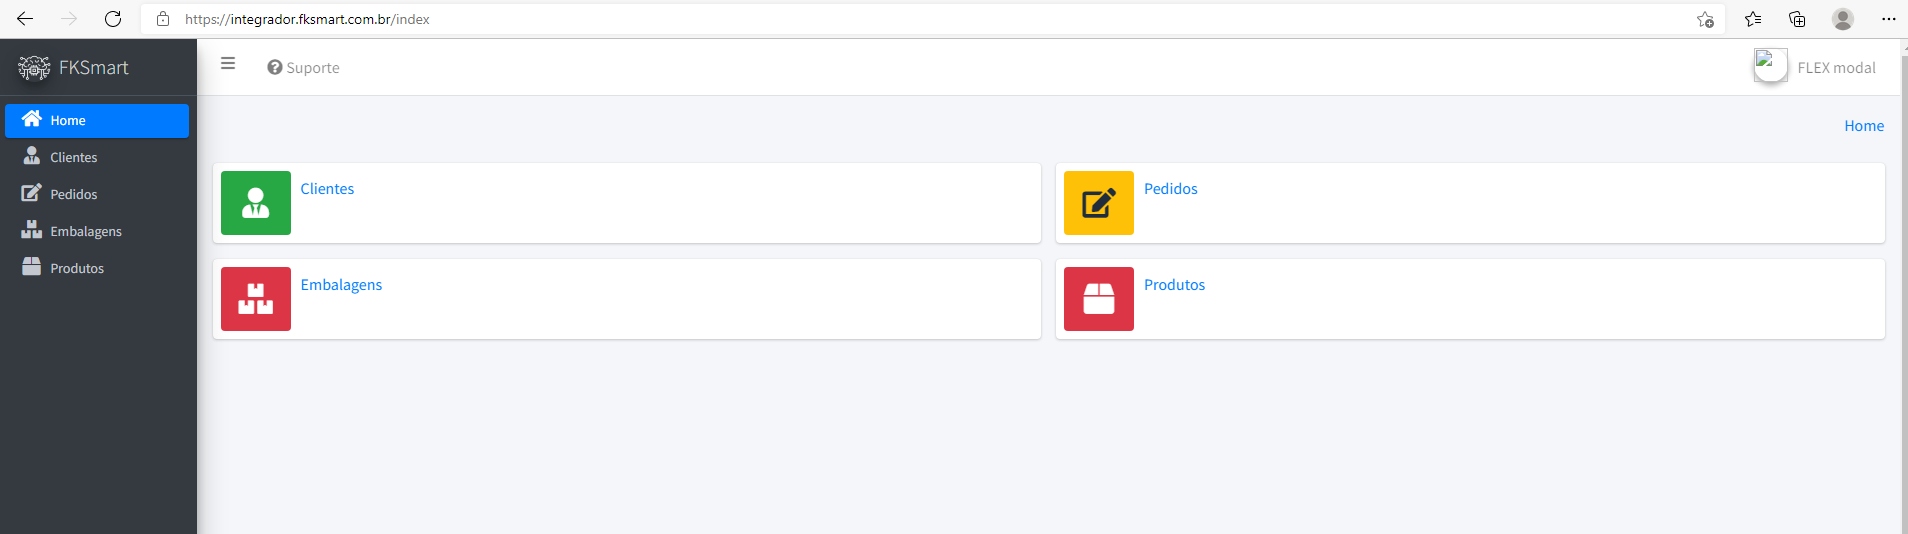Open the FLEX modal user menu
This screenshot has width=1908, height=534.
[1835, 68]
